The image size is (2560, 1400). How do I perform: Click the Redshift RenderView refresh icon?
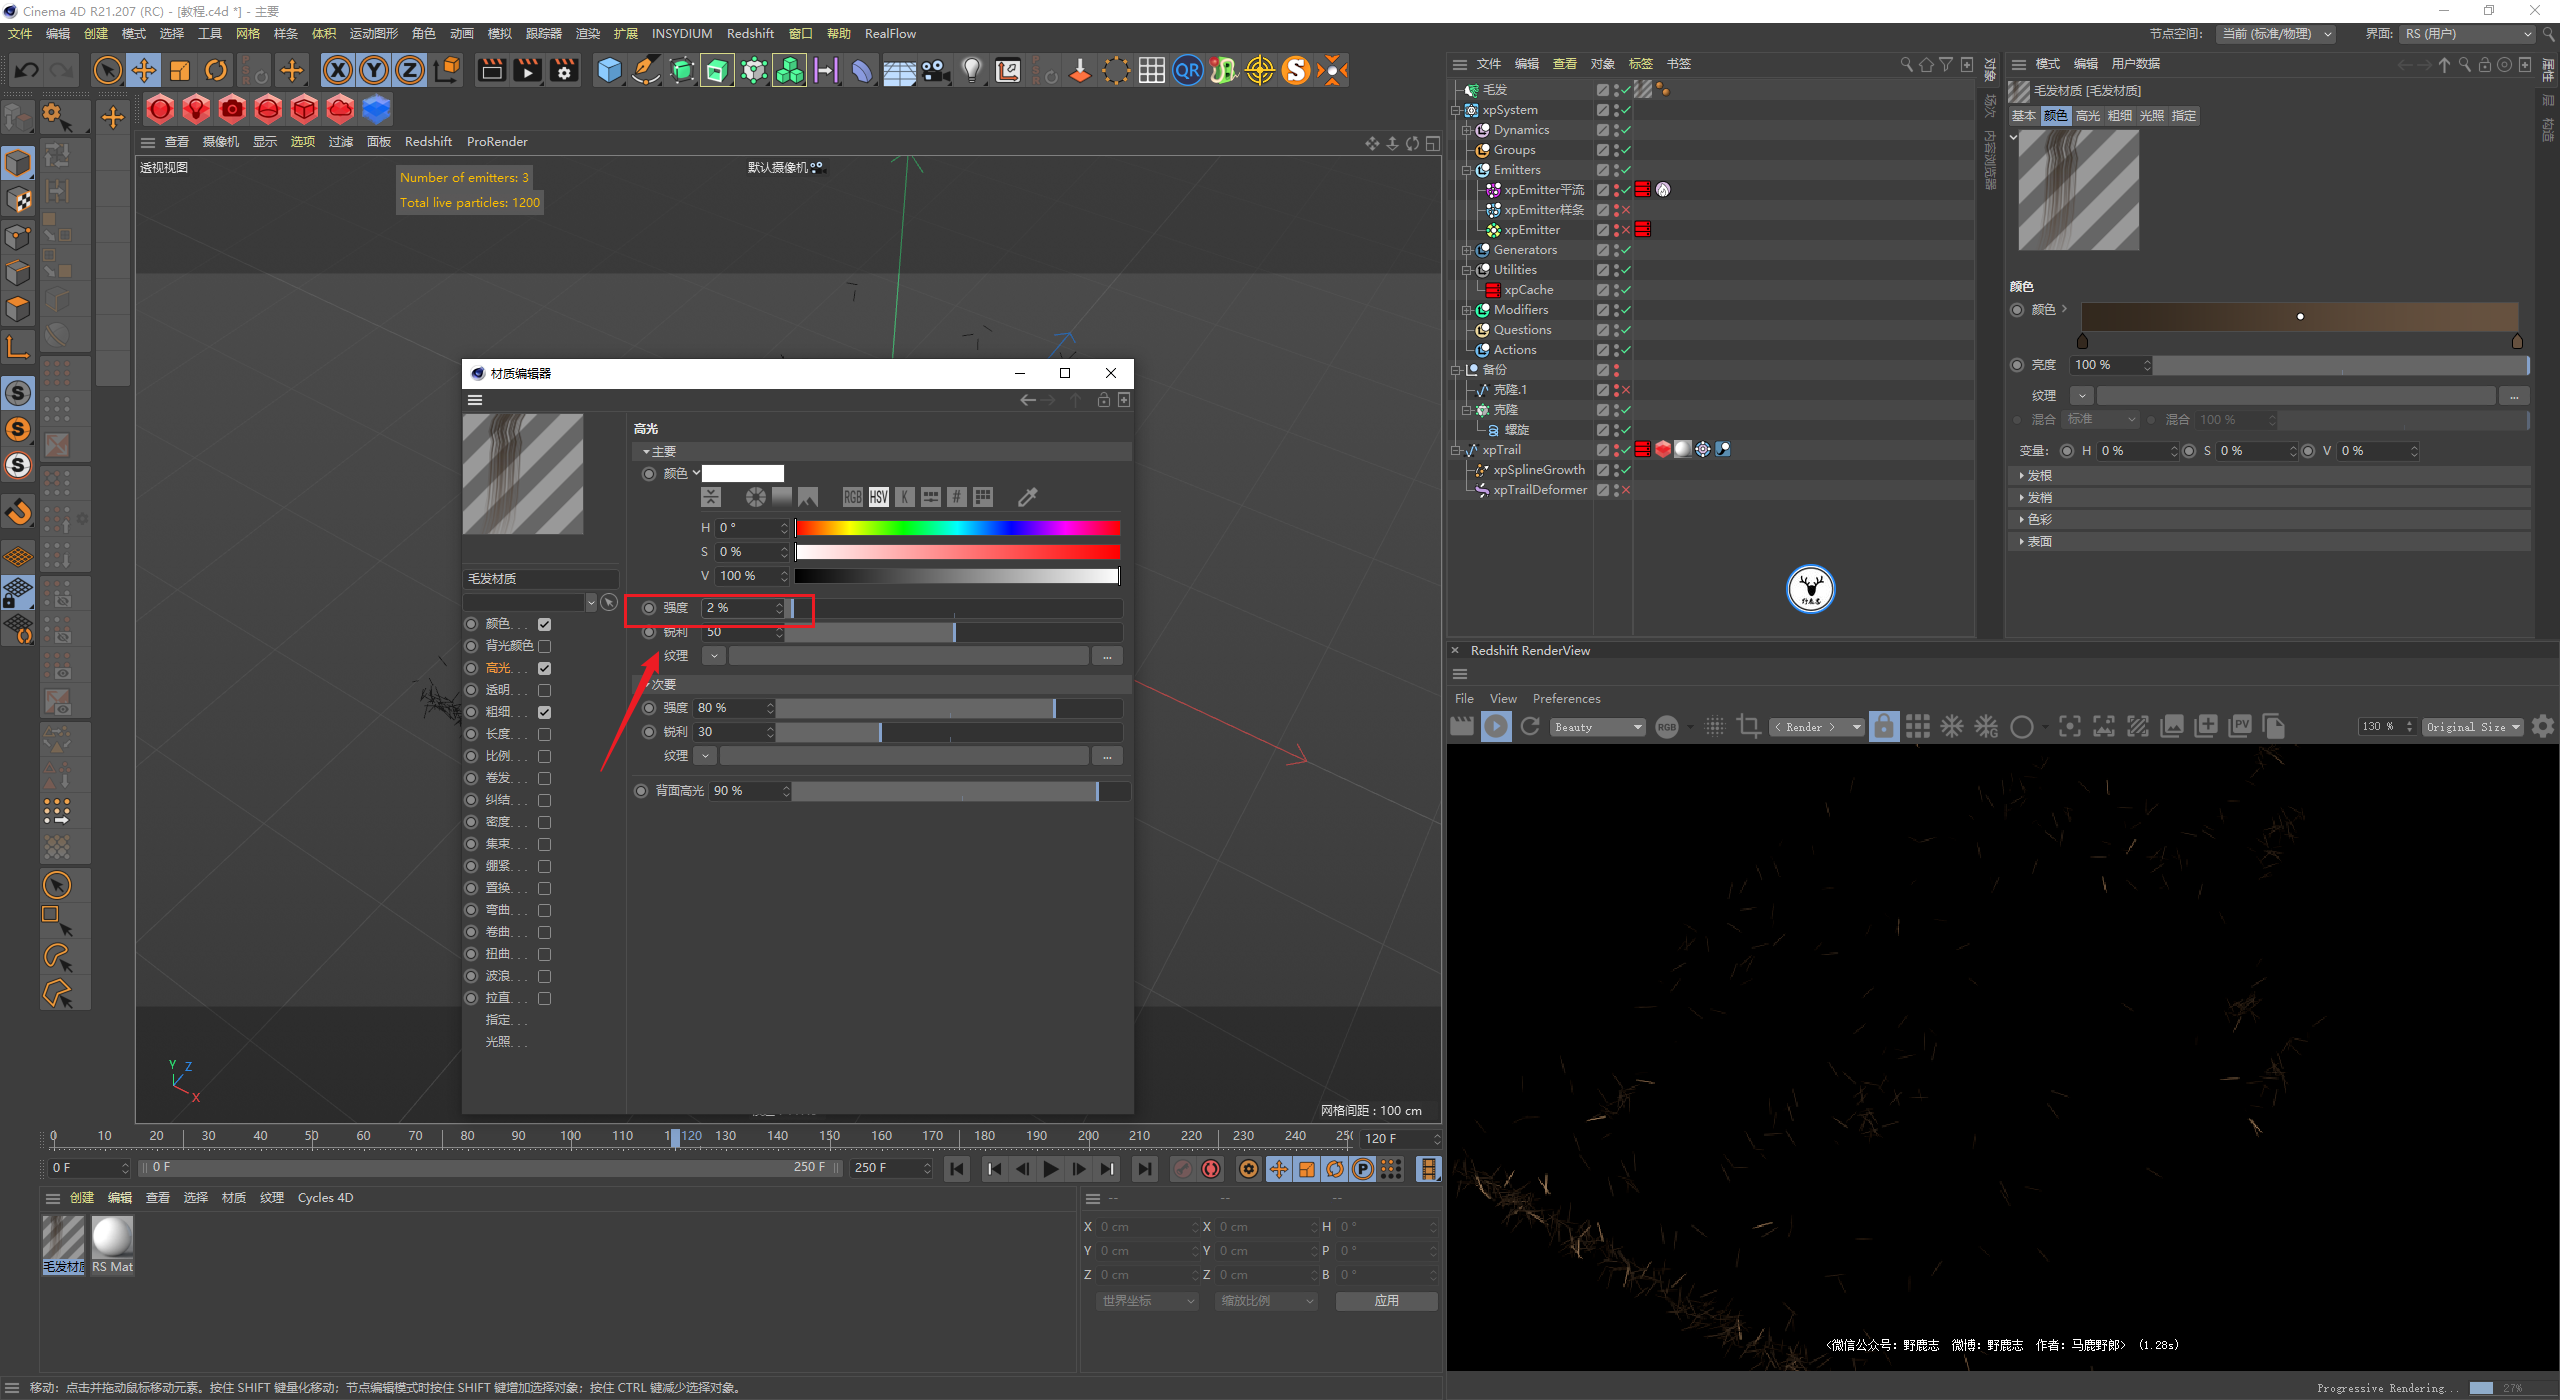click(1530, 727)
